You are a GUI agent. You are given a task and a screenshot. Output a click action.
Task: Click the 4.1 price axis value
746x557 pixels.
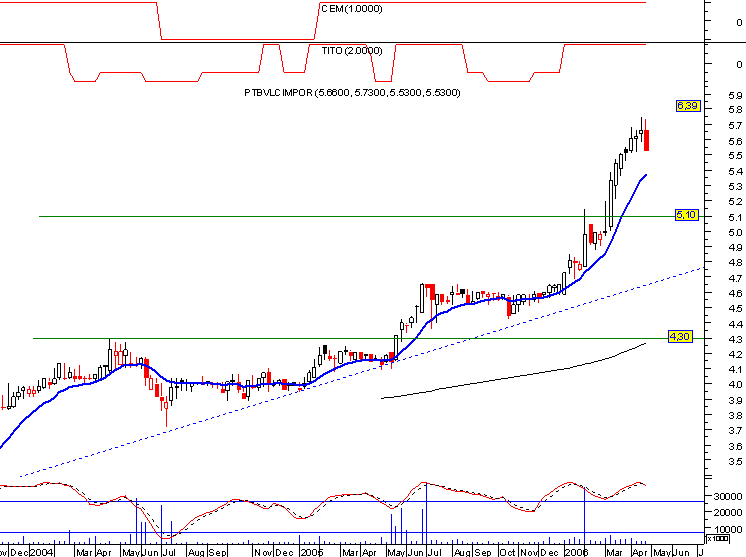pyautogui.click(x=735, y=370)
